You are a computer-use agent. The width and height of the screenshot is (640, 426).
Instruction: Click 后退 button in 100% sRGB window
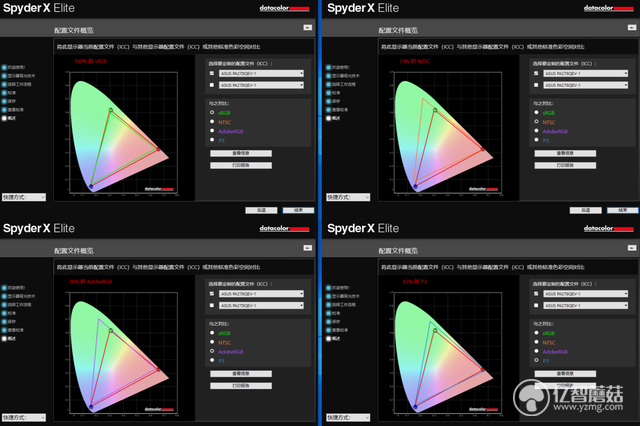click(x=261, y=210)
